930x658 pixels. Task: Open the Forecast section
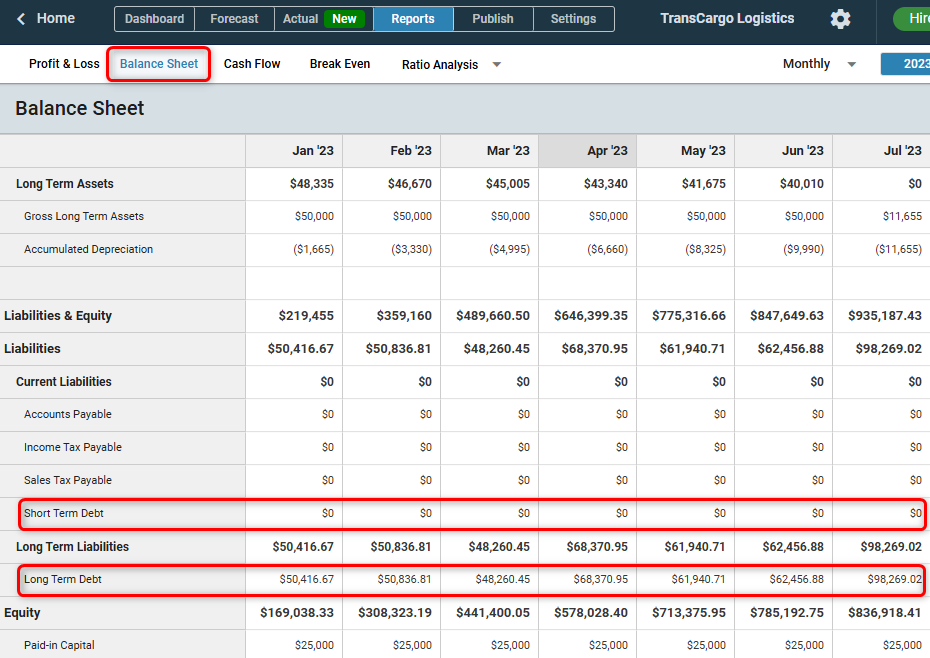point(234,19)
